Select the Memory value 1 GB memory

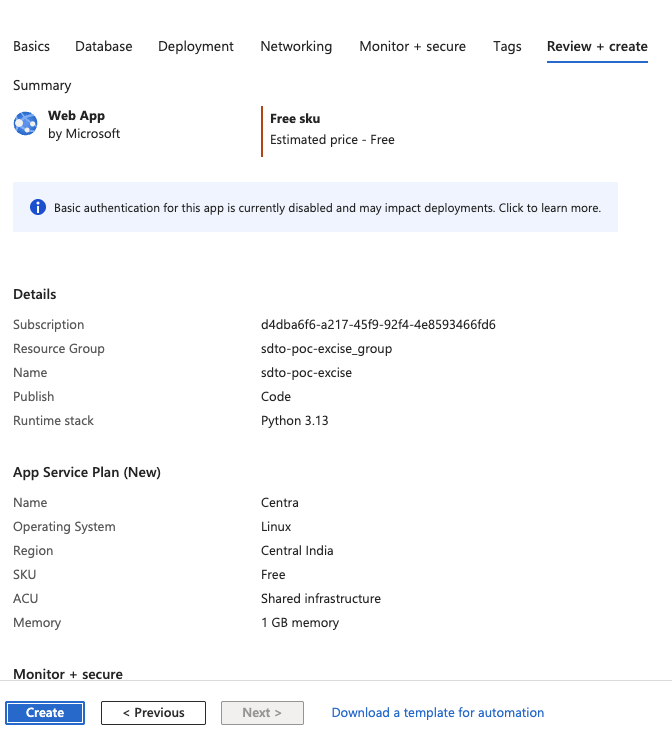(x=300, y=623)
